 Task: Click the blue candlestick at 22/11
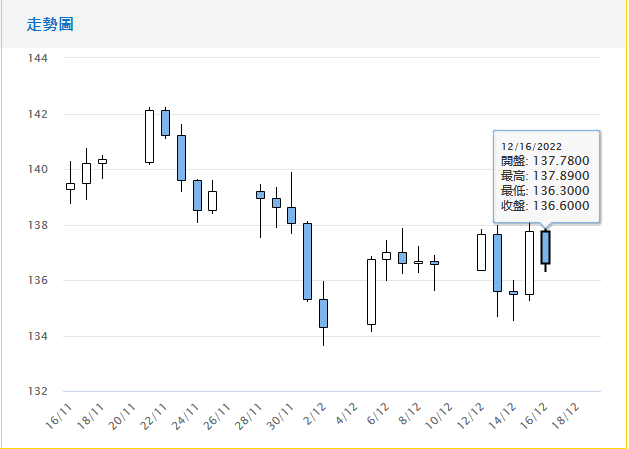point(165,122)
